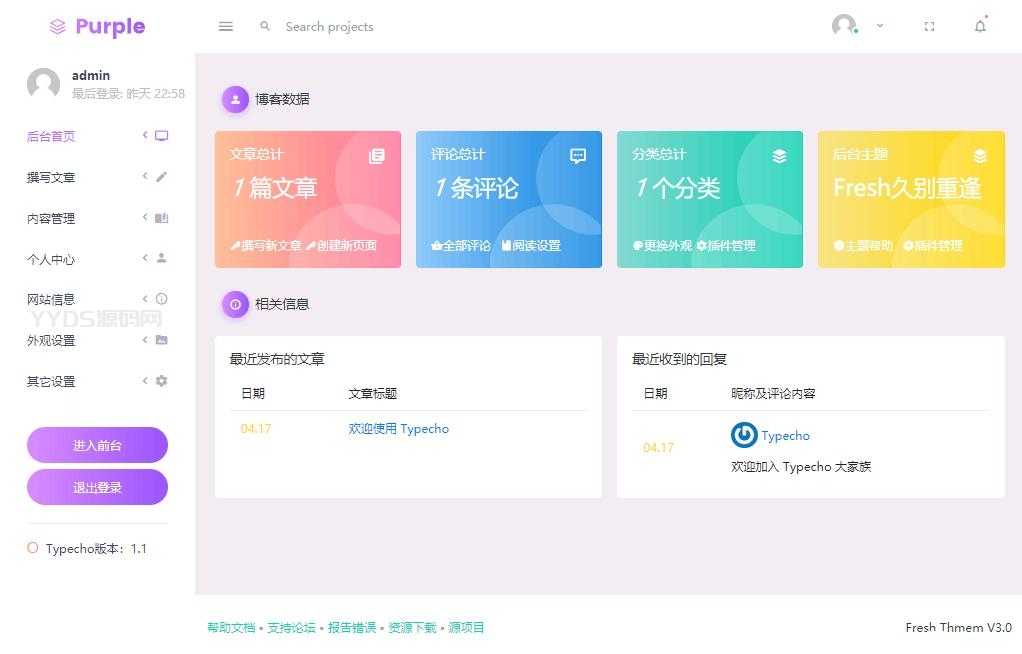This screenshot has height=654, width=1022.
Task: Open the 欢迎使用 Typecho article link
Action: (398, 429)
